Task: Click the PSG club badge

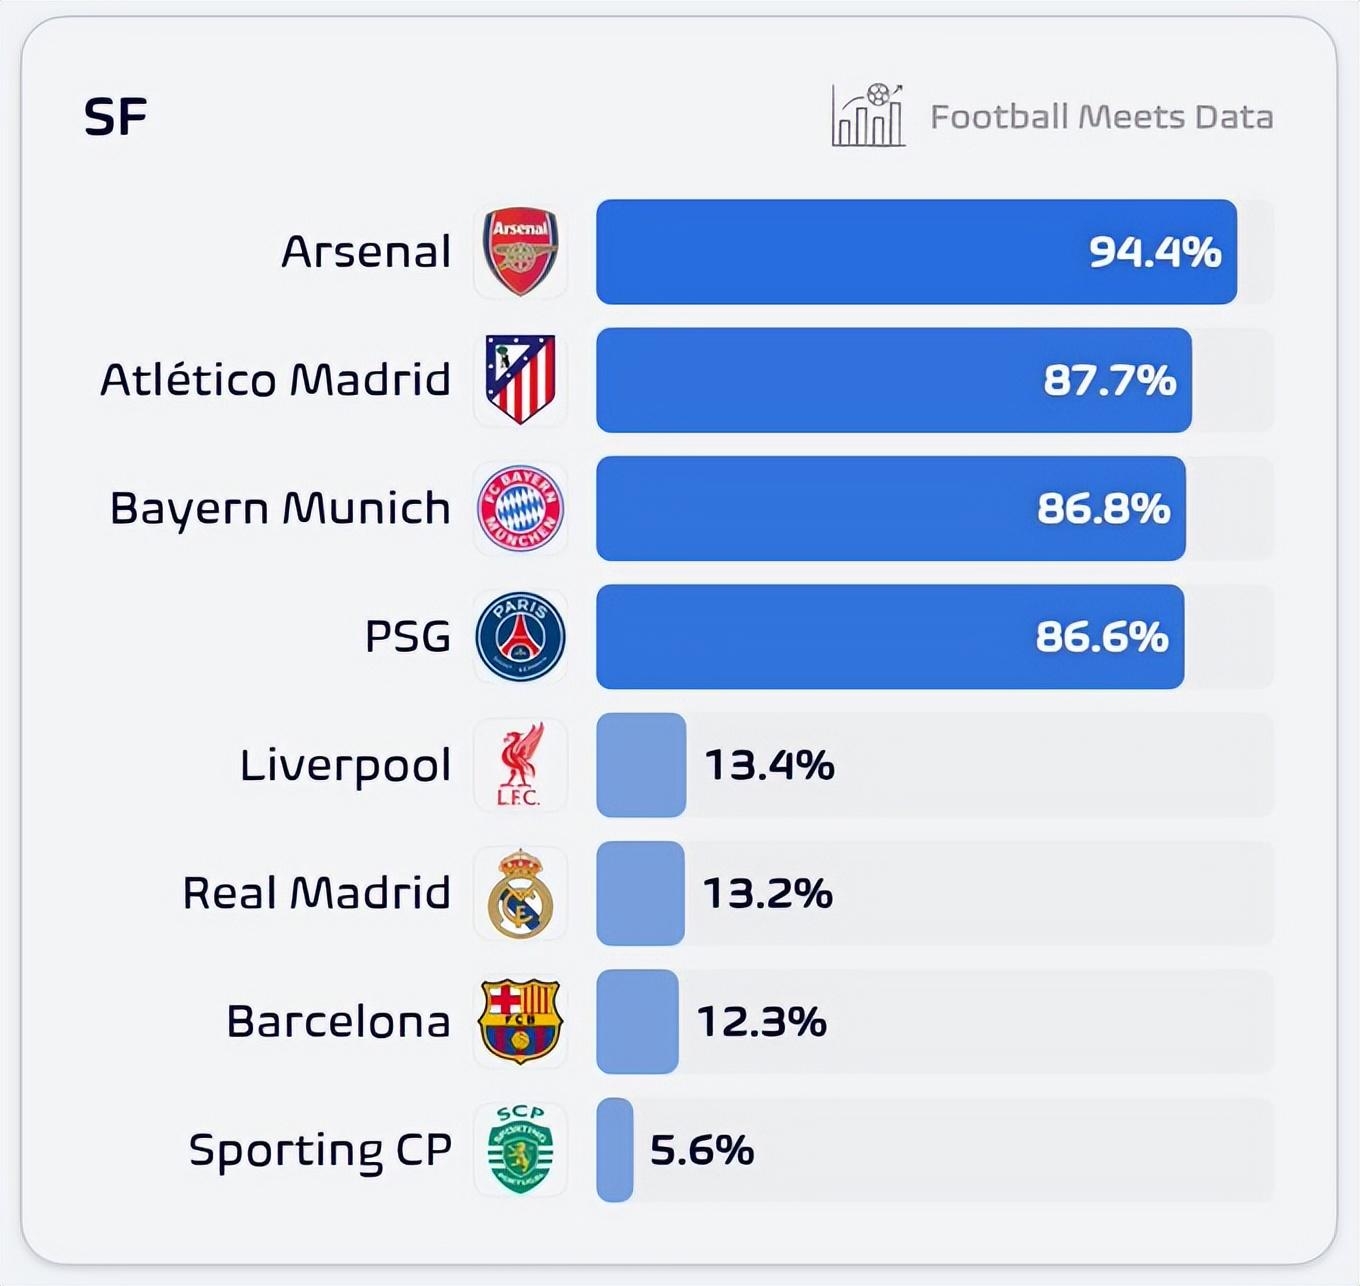Action: point(520,637)
